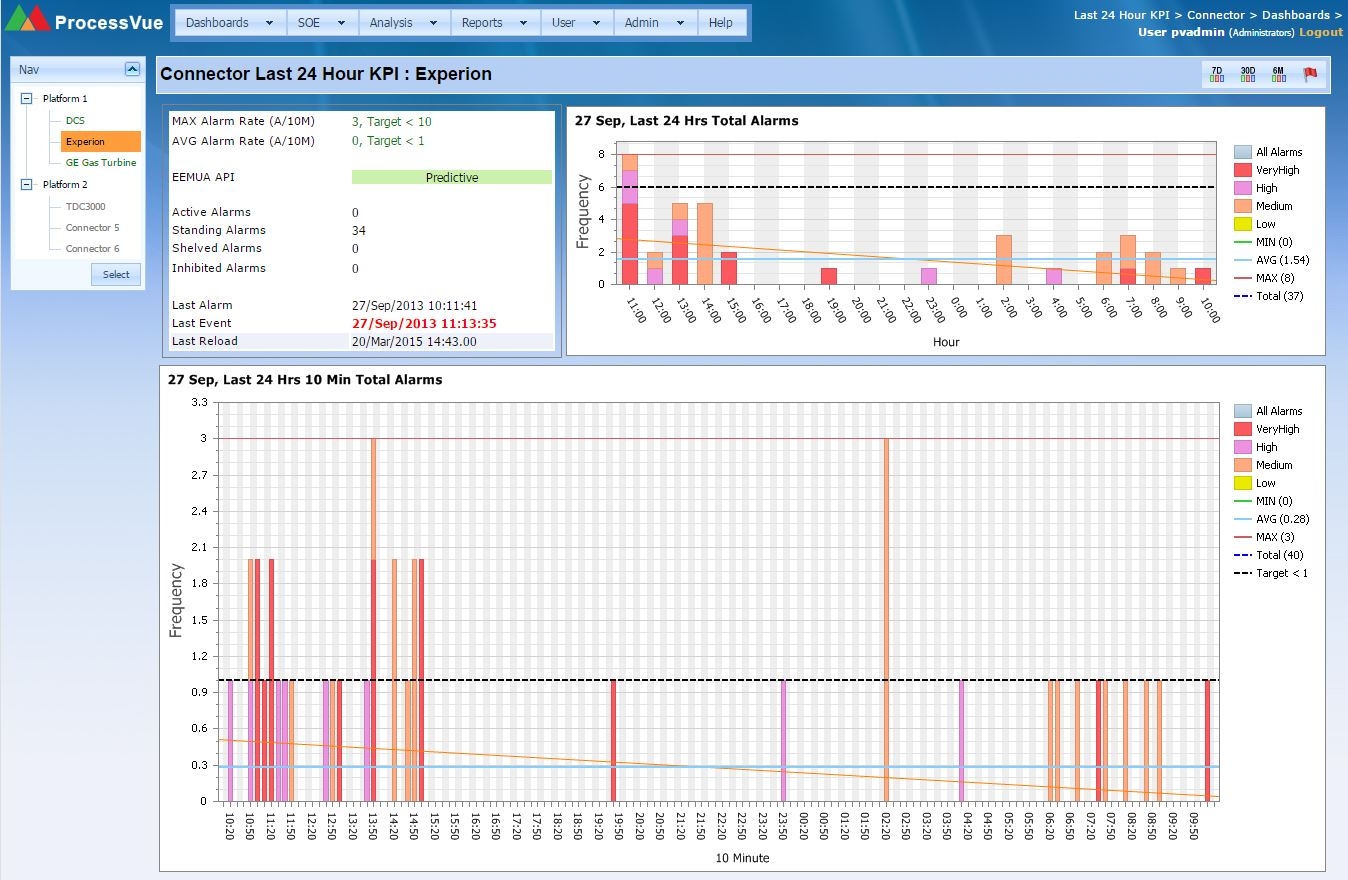Click MAX (3) in 10 Min legend
1348x880 pixels.
point(1277,537)
